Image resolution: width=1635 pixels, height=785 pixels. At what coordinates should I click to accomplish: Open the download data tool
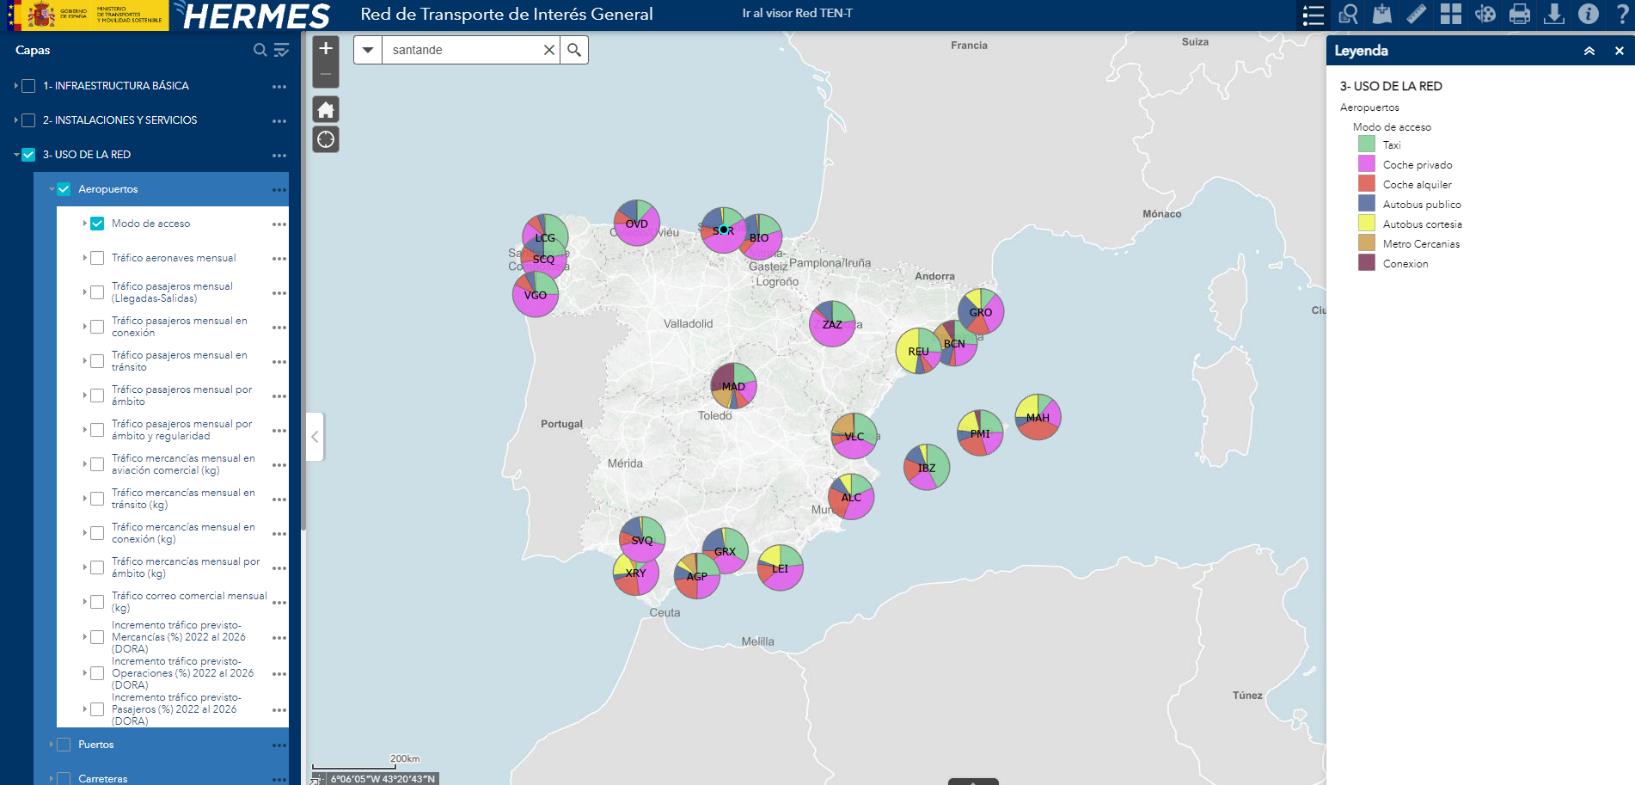pos(1553,14)
